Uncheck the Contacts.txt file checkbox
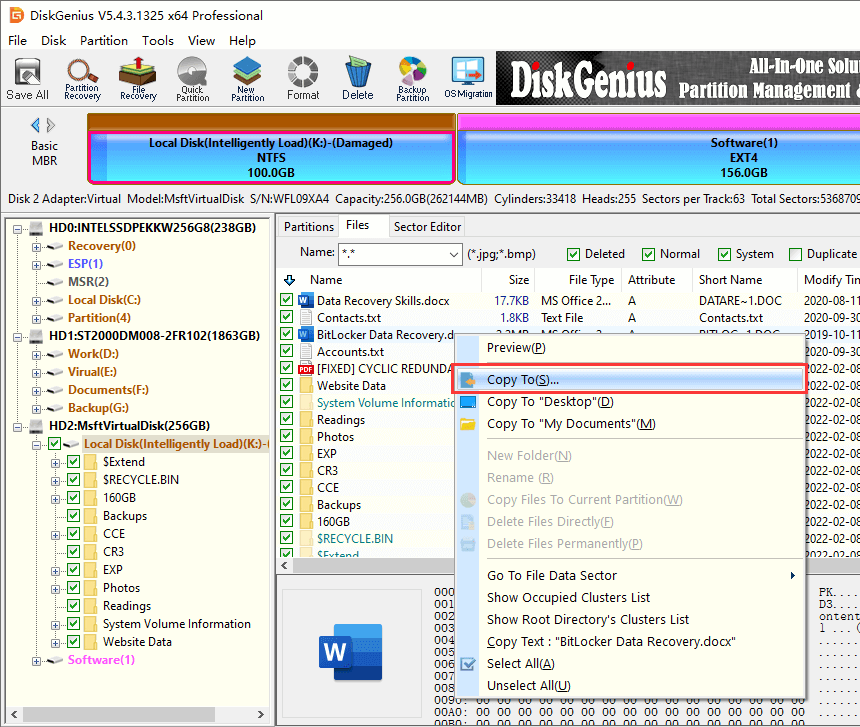 point(288,318)
